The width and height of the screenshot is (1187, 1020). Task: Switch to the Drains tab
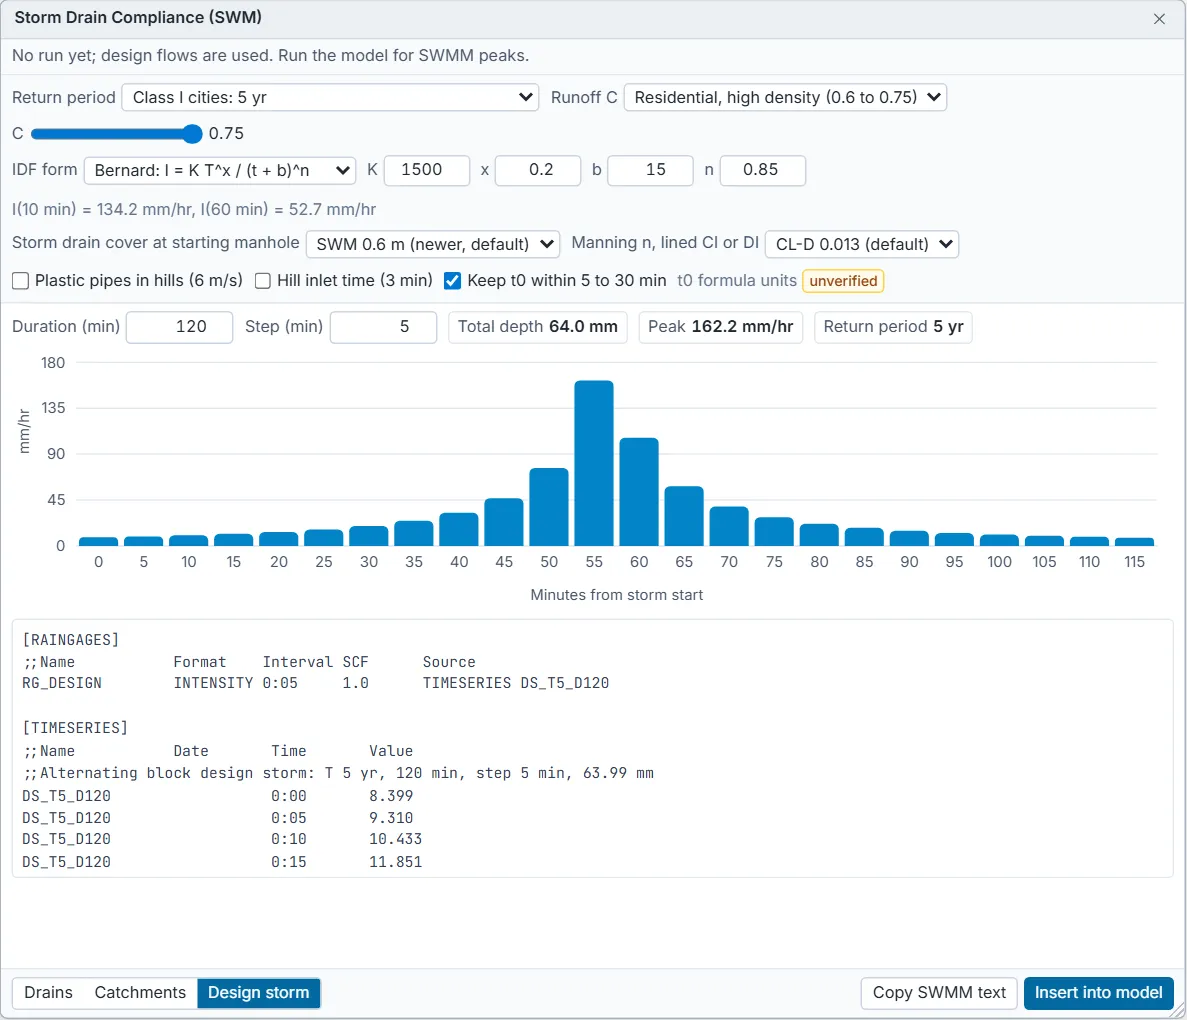tap(48, 993)
